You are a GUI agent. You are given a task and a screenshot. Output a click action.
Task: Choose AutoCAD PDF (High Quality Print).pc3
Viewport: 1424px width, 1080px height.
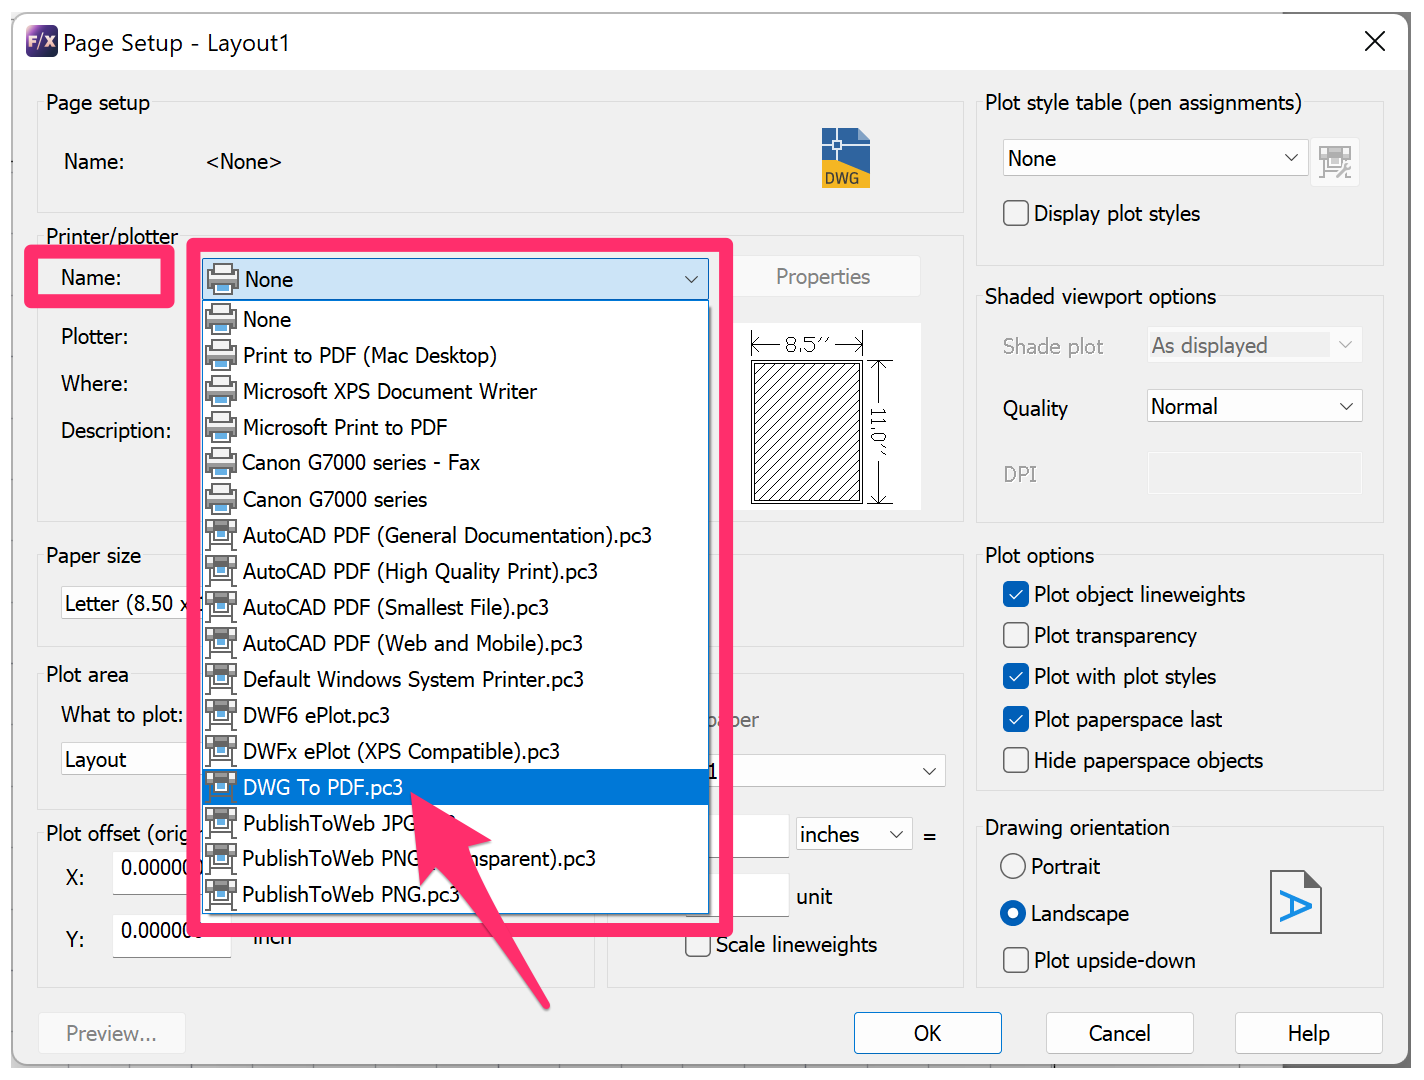click(456, 572)
